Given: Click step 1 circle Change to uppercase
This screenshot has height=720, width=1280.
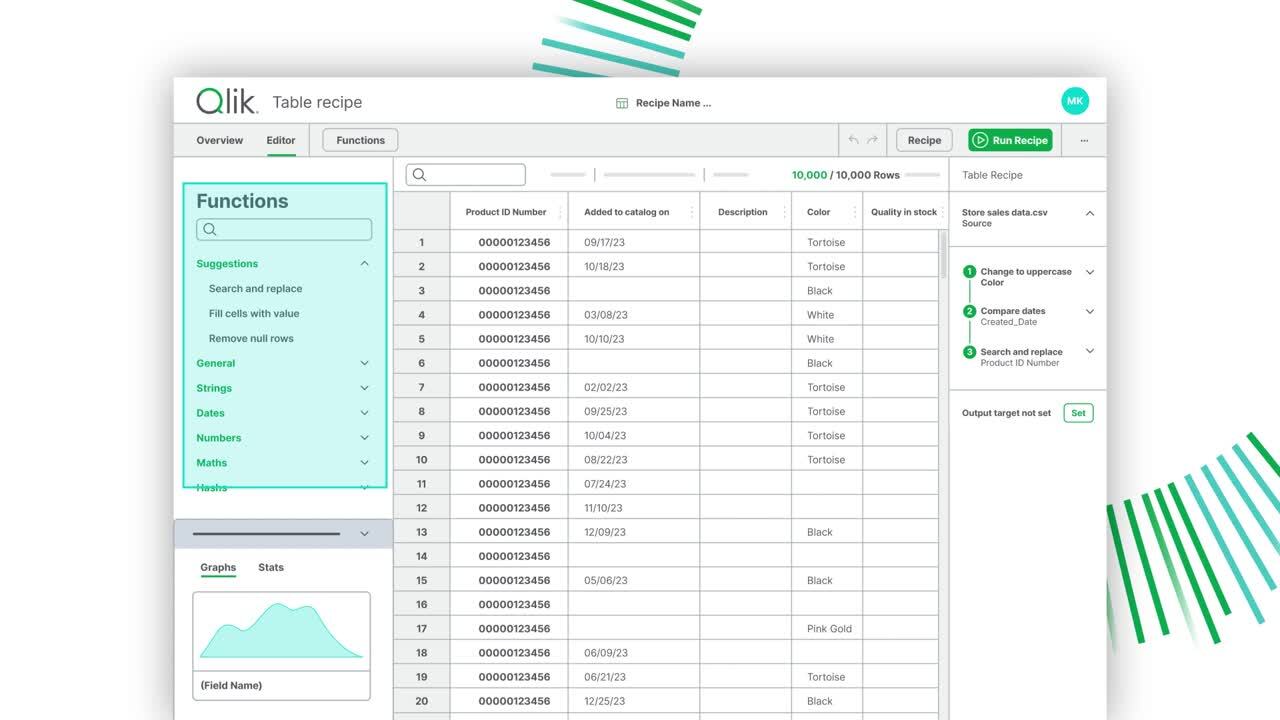Looking at the screenshot, I should (x=969, y=272).
